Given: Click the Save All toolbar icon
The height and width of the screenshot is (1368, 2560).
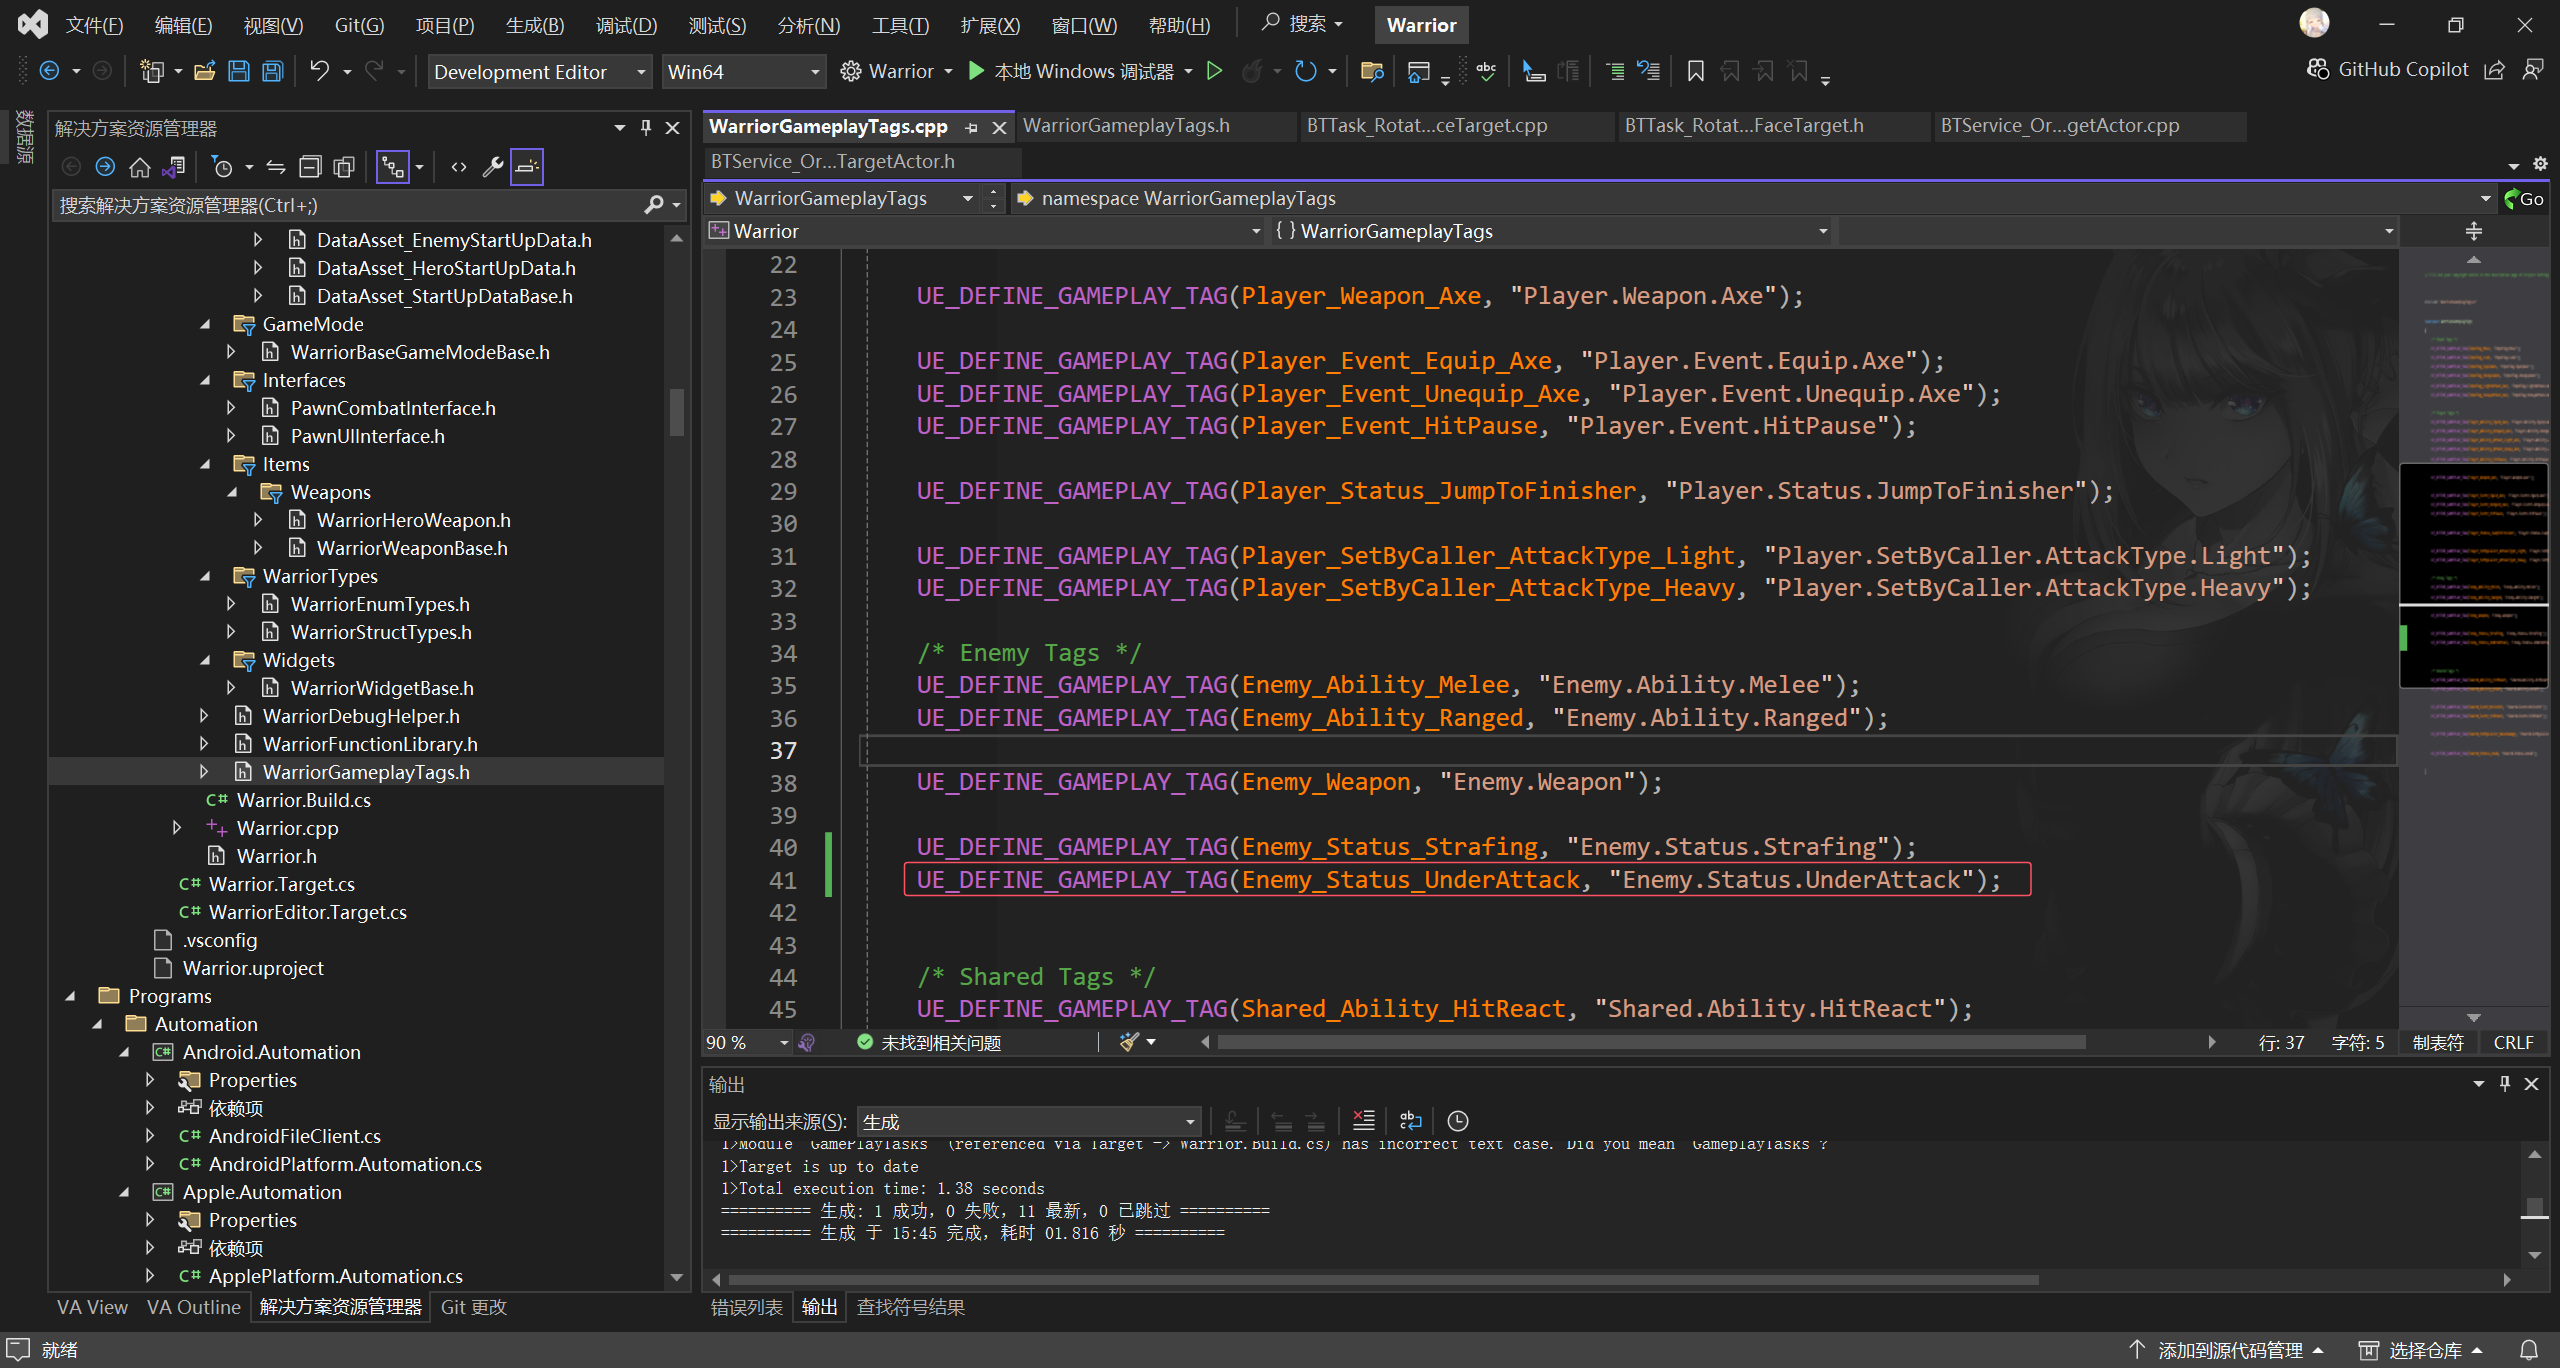Looking at the screenshot, I should pyautogui.click(x=272, y=71).
